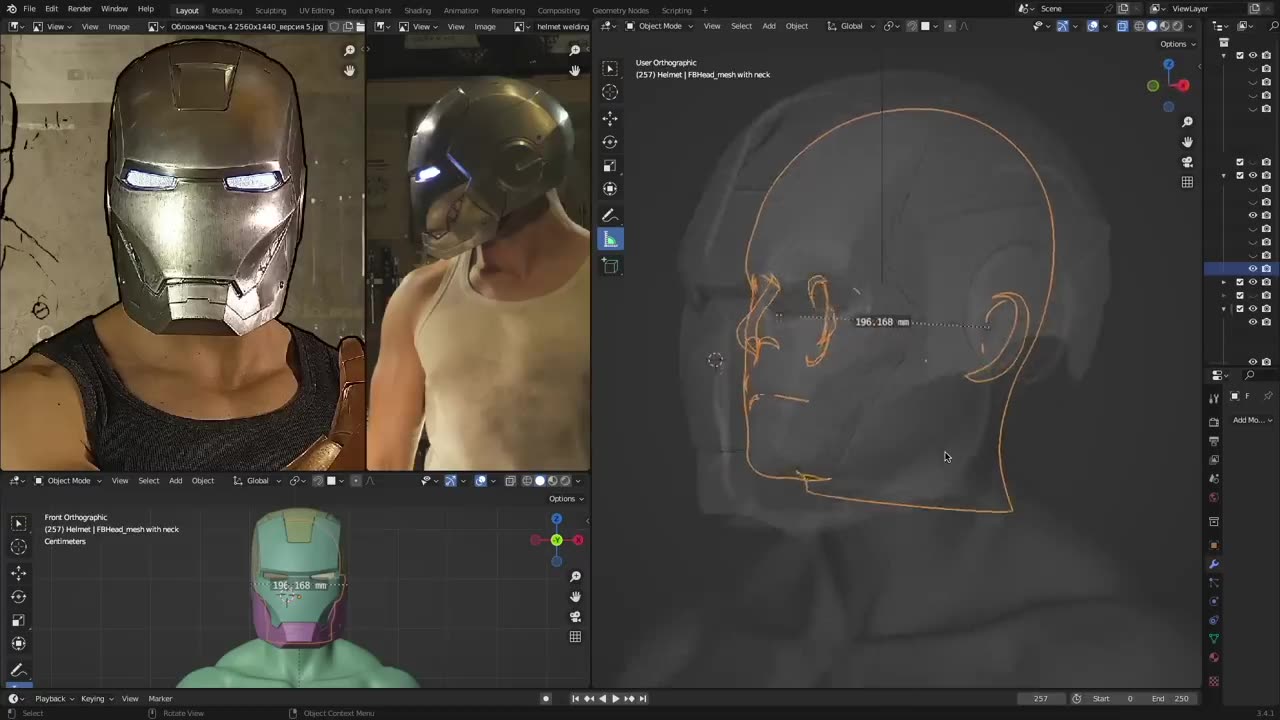The height and width of the screenshot is (720, 1280).
Task: Toggle X-ray in bottom-left viewport header
Action: coord(511,481)
